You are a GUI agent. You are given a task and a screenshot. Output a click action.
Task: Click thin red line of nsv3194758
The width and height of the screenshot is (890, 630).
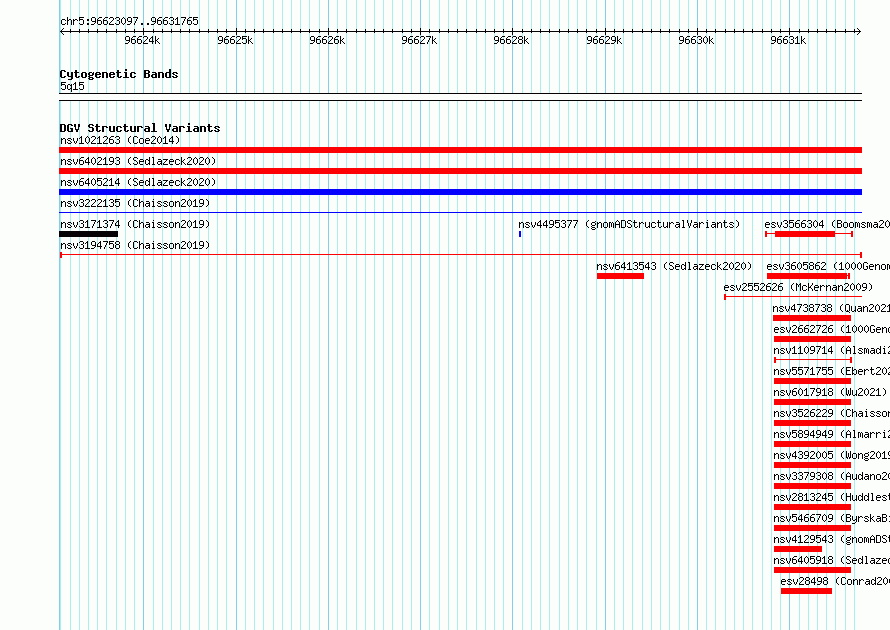tap(460, 255)
